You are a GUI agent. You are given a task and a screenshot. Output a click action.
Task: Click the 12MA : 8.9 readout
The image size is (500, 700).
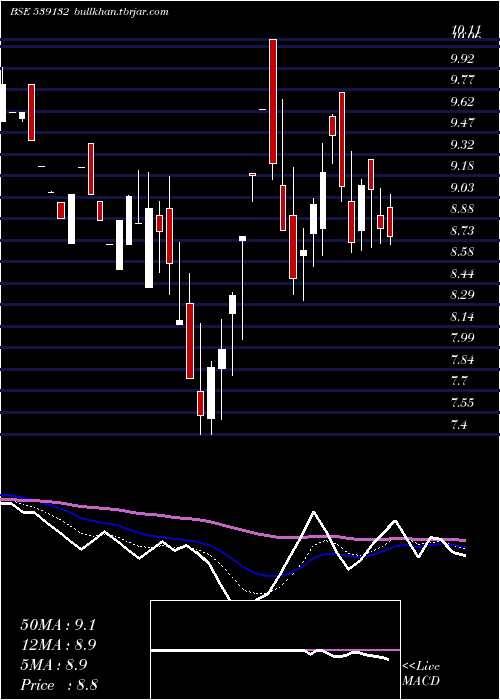point(58,645)
